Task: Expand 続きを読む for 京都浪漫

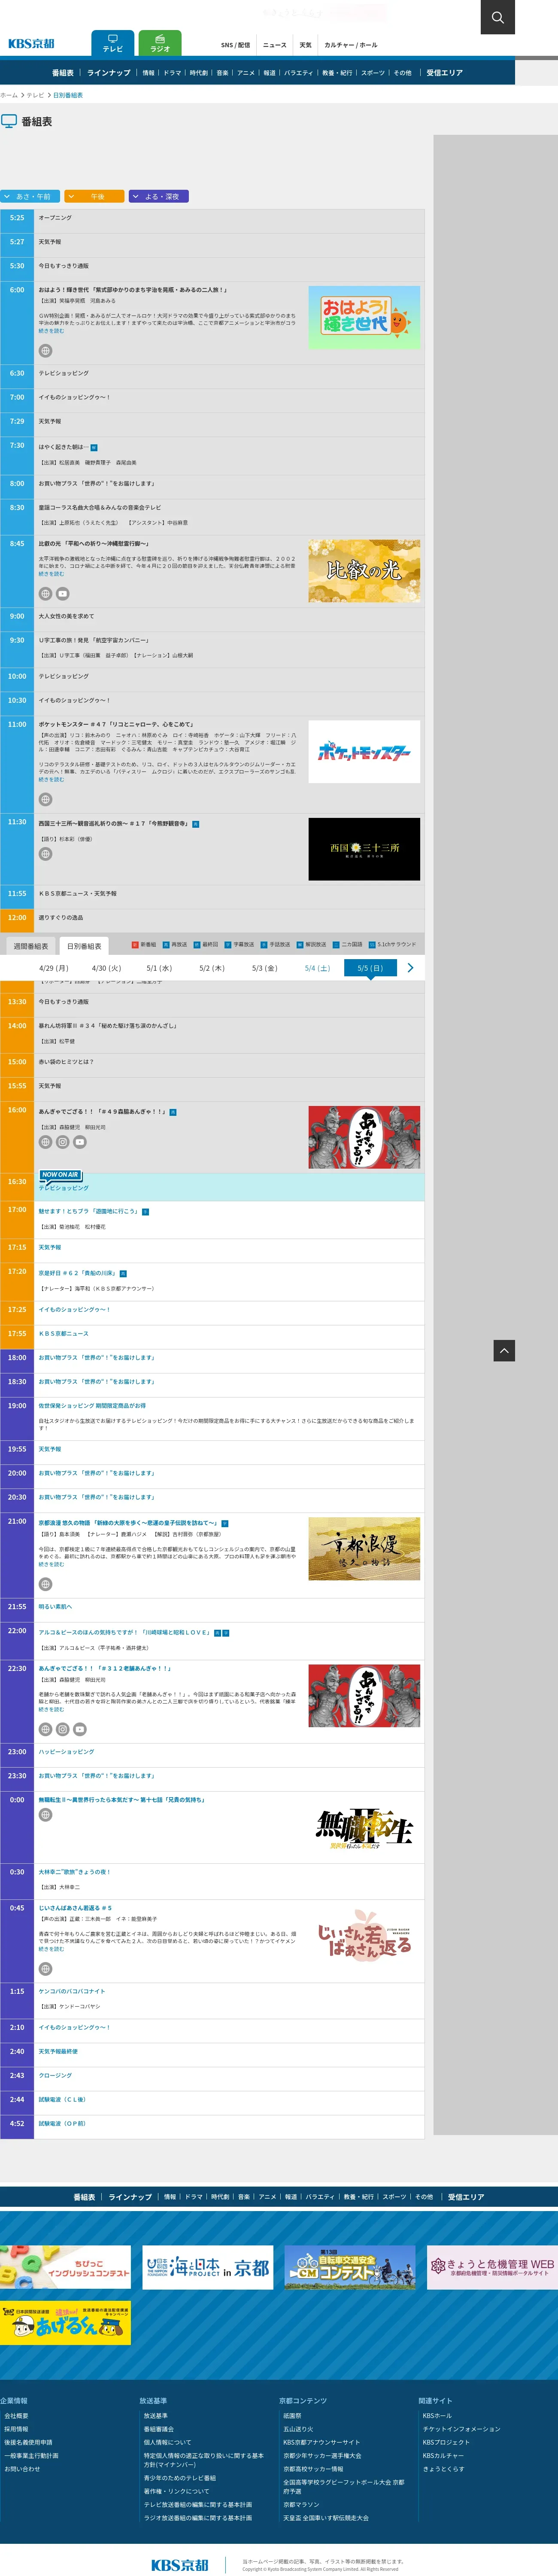Action: 51,1564
